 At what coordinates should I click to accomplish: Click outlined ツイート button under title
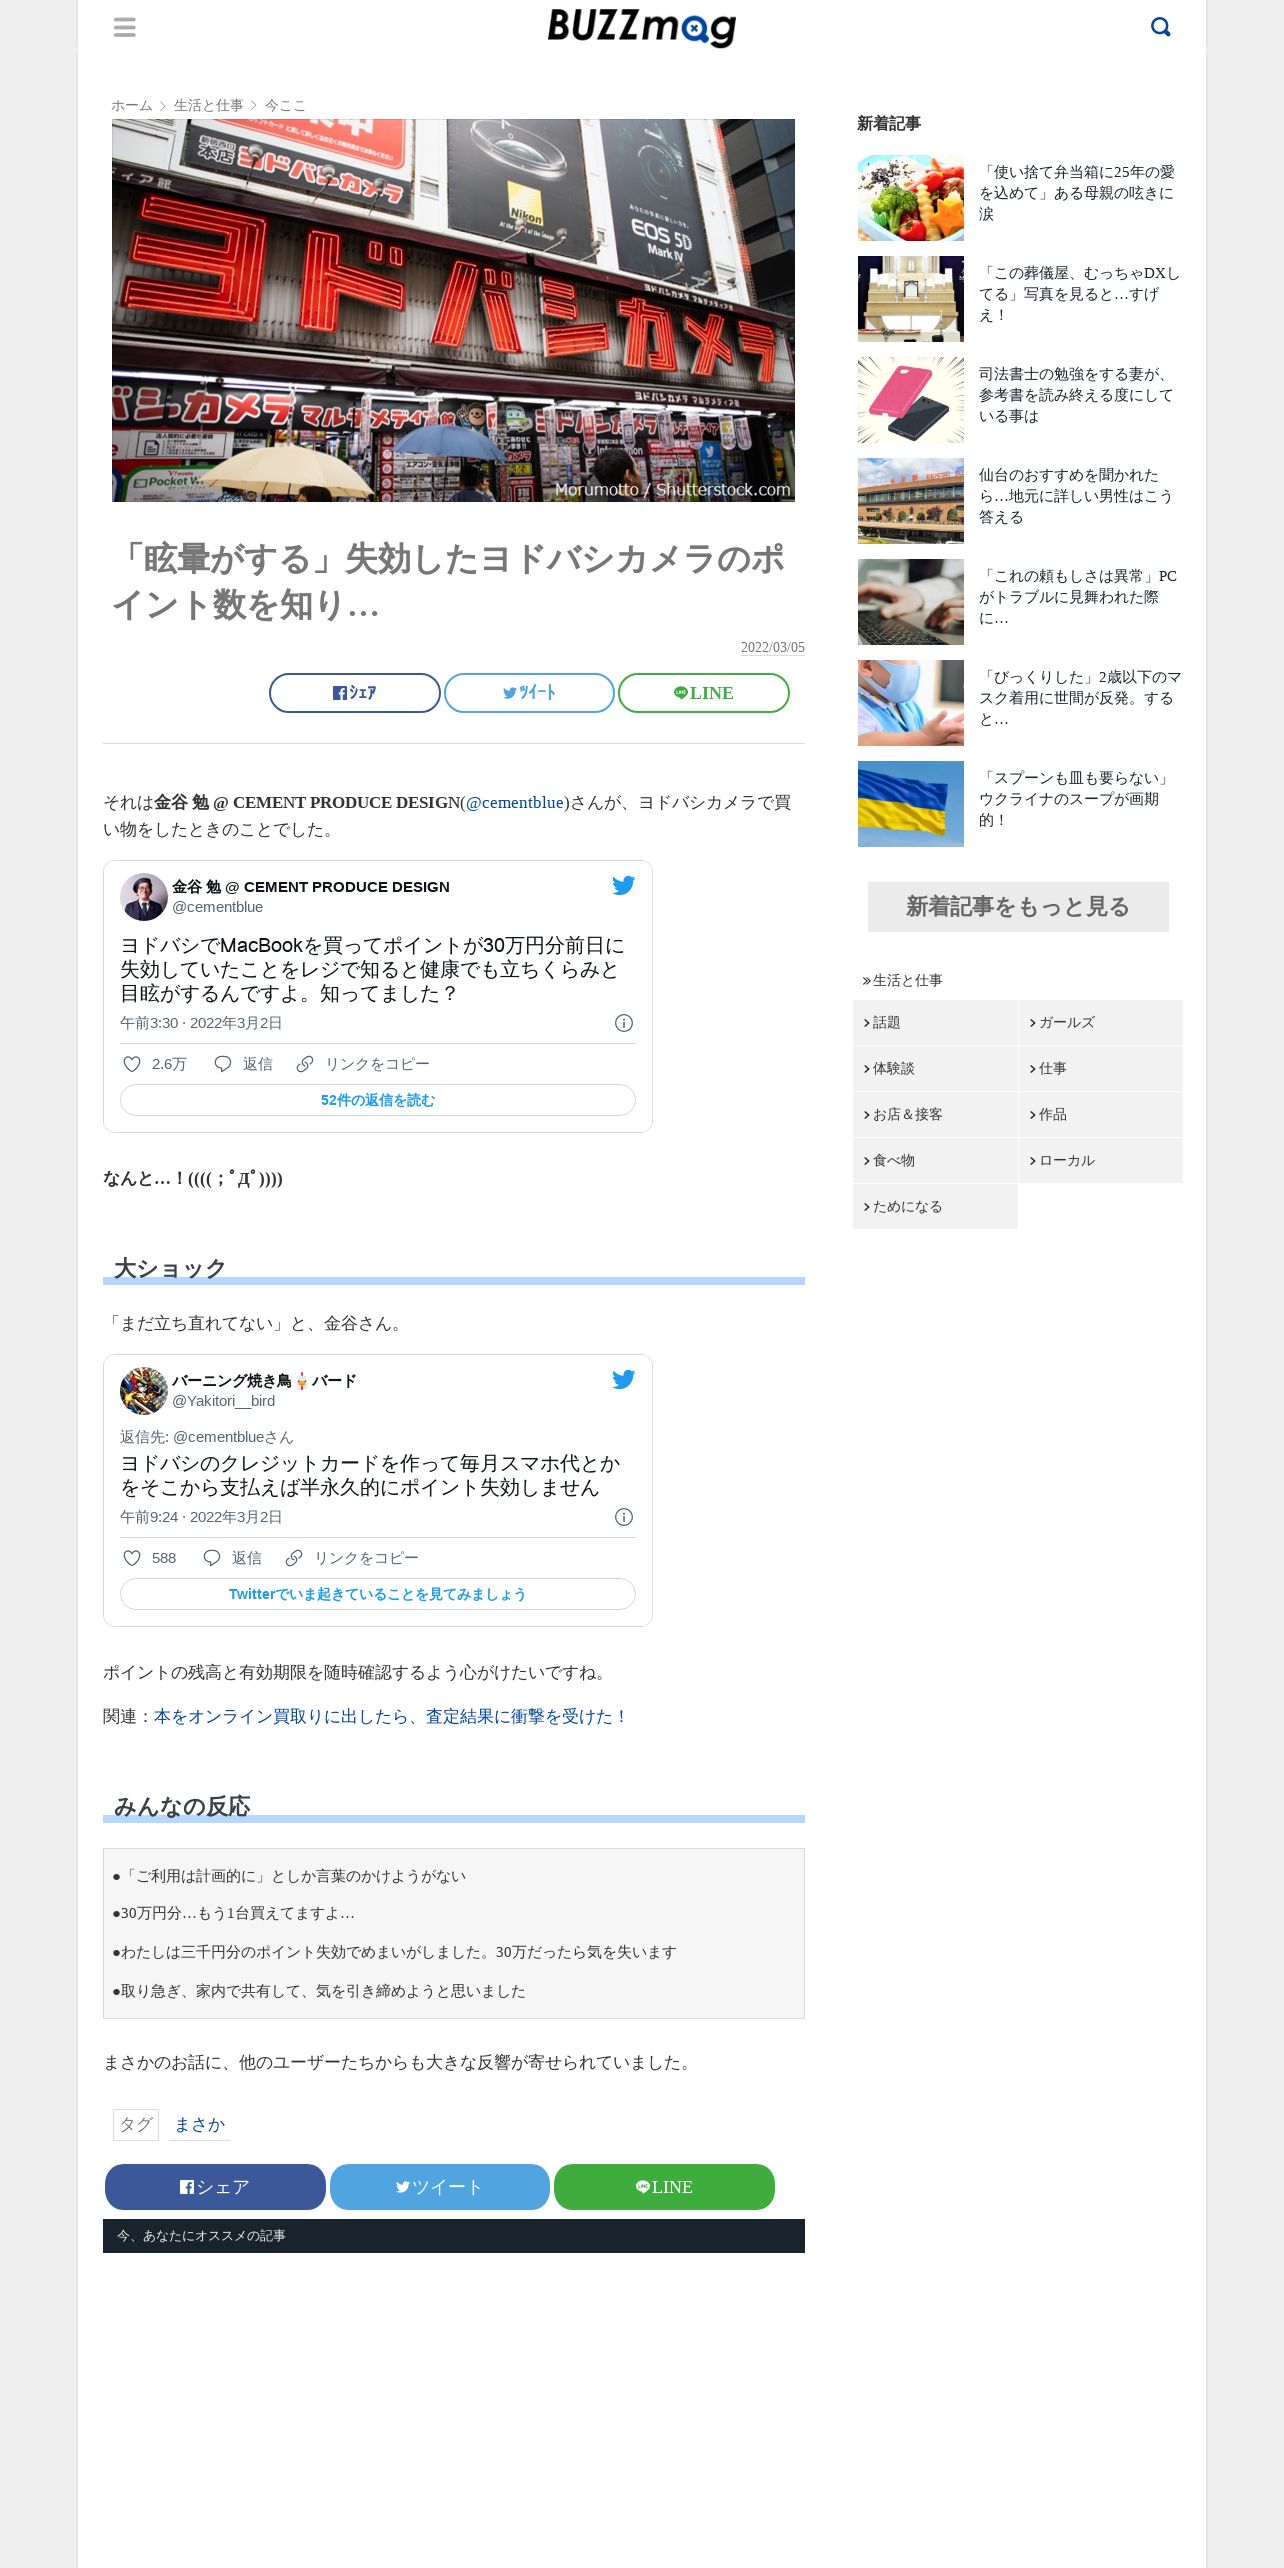(x=529, y=693)
